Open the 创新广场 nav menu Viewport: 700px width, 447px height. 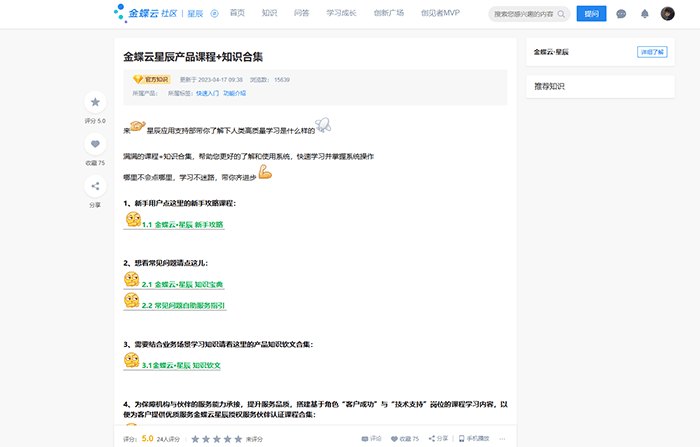point(389,13)
